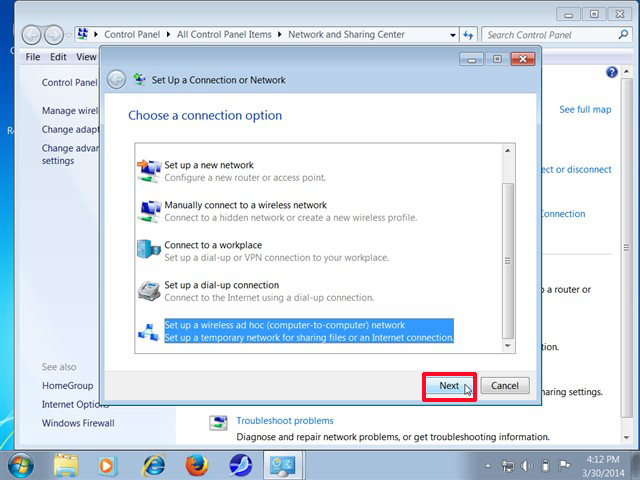Open the Troubleshoot problems link
This screenshot has height=480, width=640.
285,421
